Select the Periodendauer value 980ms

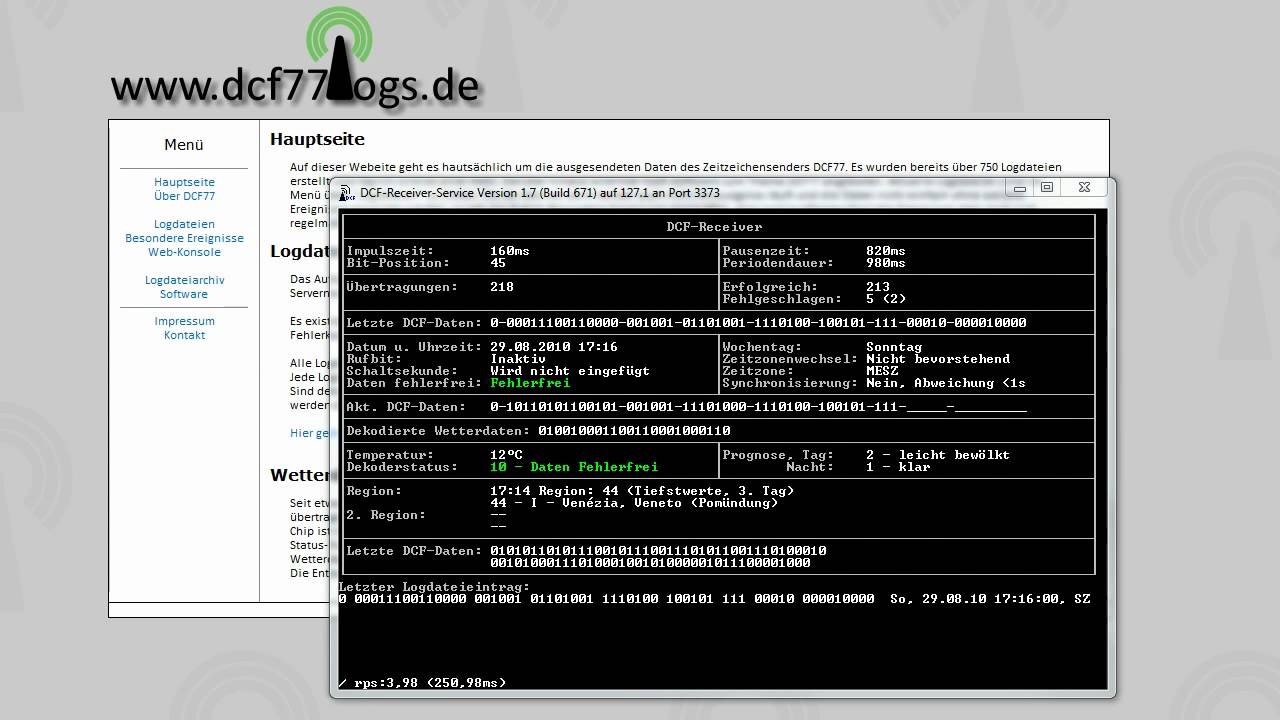[x=886, y=263]
